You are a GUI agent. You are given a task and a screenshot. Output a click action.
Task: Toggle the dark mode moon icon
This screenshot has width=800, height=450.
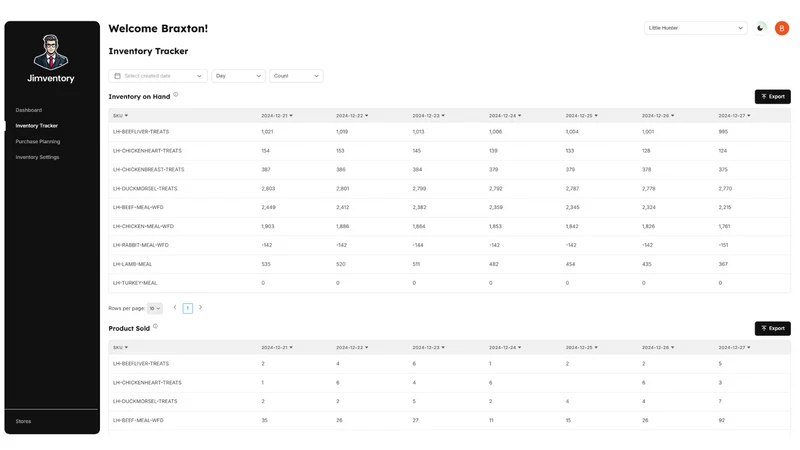pos(760,28)
